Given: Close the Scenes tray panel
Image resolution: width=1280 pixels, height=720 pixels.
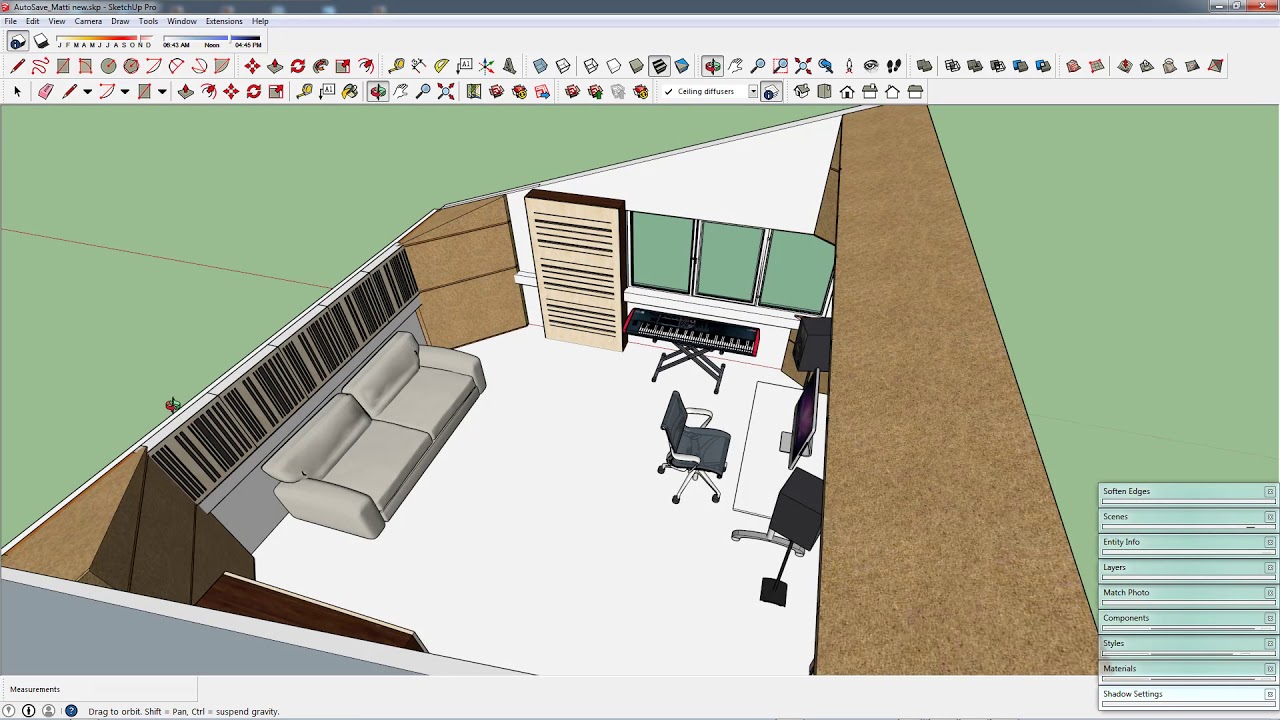Looking at the screenshot, I should tap(1270, 517).
